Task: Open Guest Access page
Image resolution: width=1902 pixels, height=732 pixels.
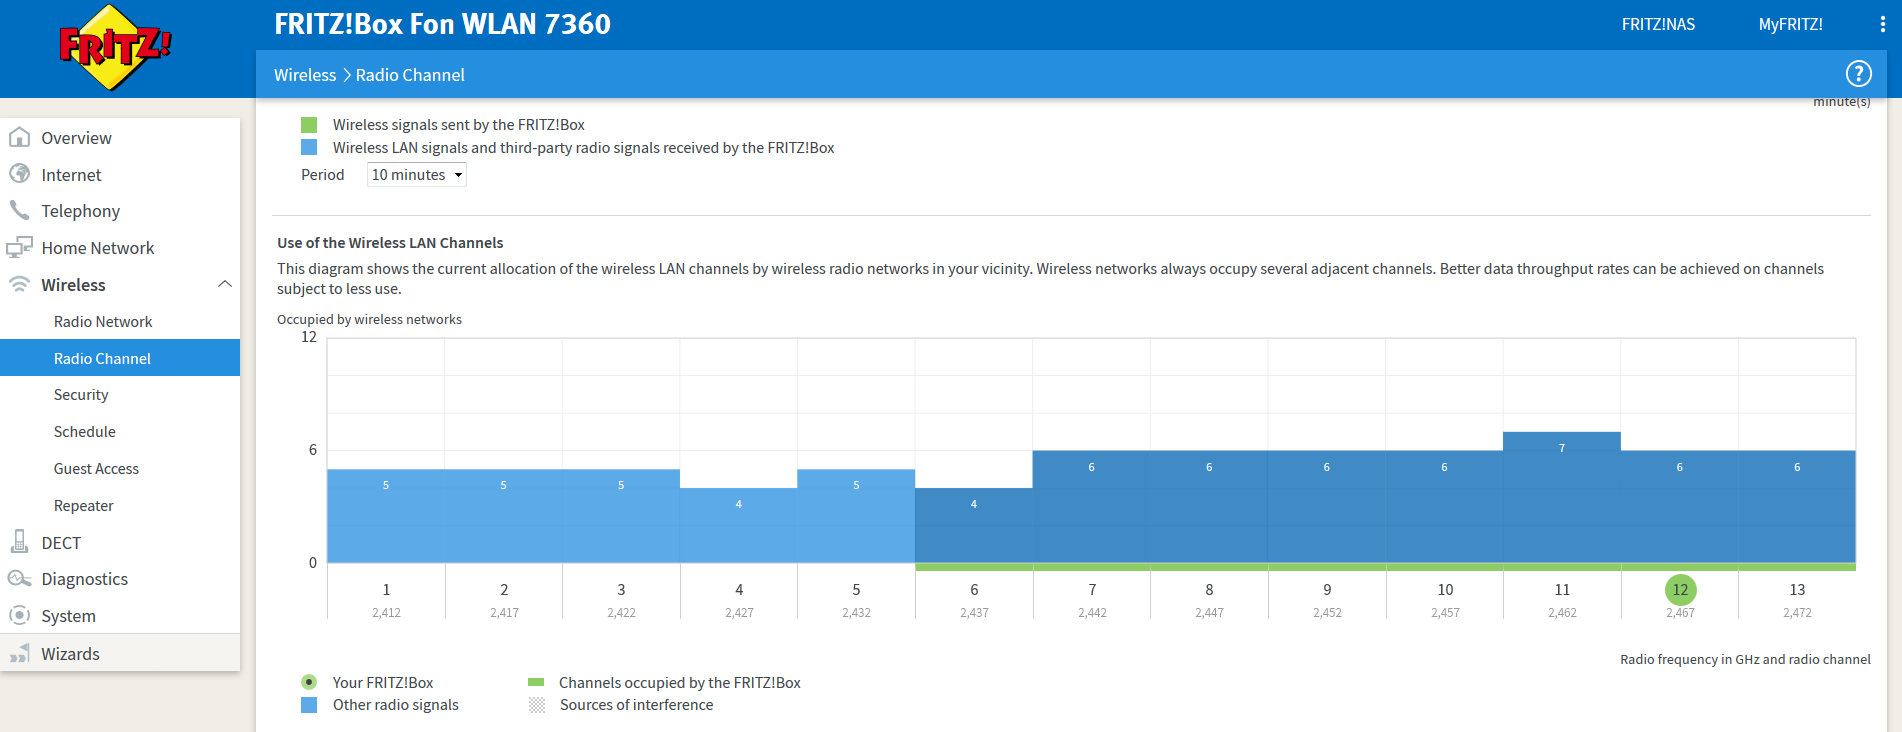Action: click(96, 469)
